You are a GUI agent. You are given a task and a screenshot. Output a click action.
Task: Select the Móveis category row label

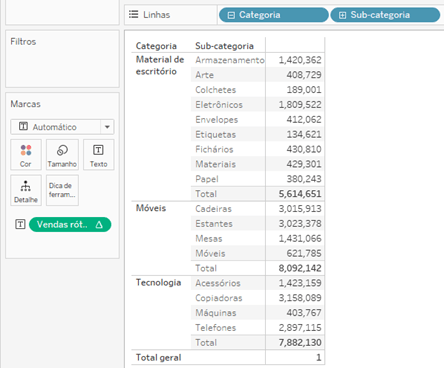coord(151,208)
